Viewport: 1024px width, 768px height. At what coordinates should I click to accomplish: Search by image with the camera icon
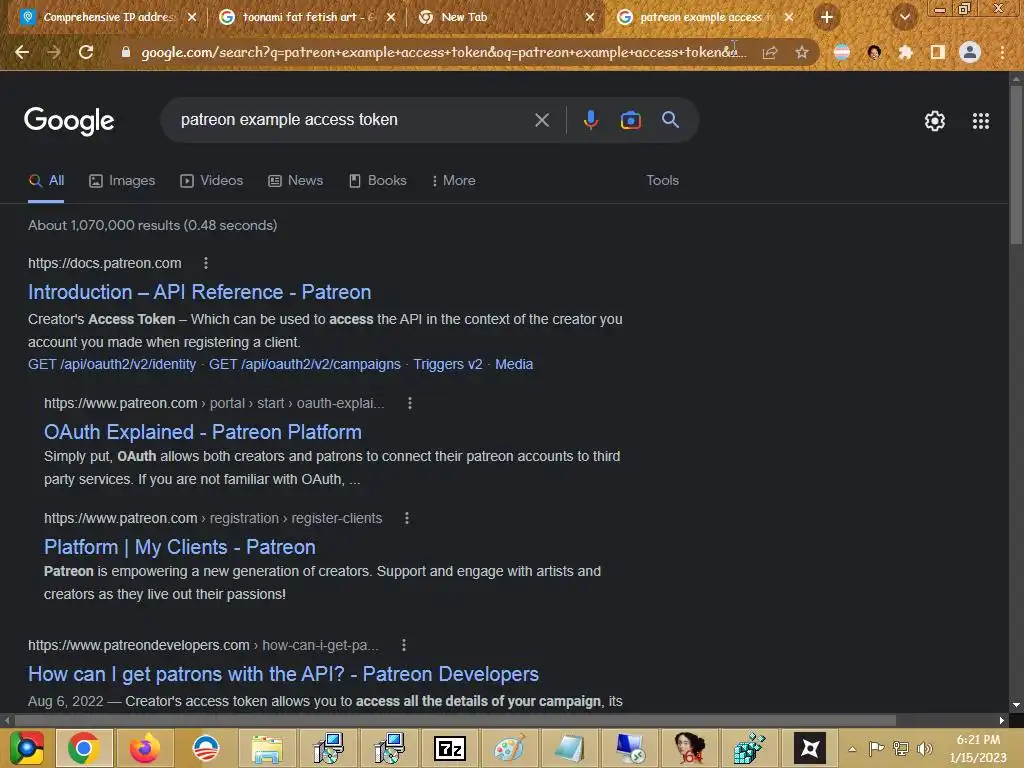630,120
